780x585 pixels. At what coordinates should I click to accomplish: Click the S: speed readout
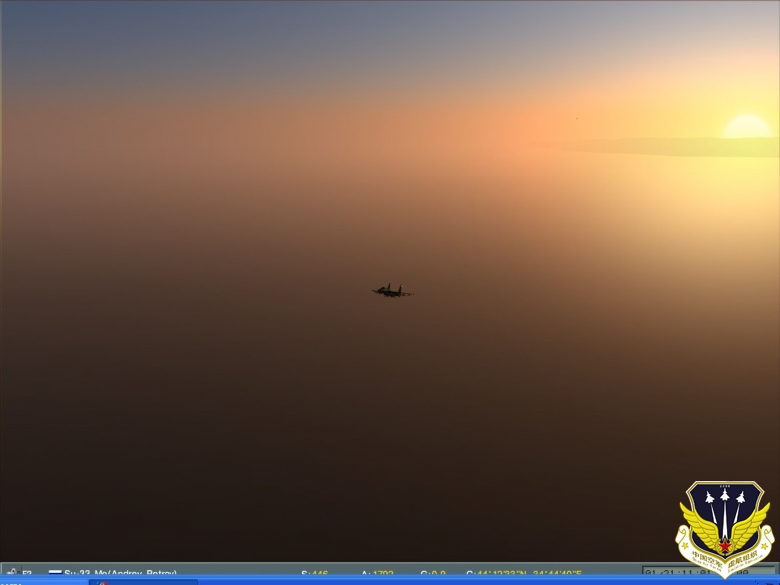tap(314, 574)
